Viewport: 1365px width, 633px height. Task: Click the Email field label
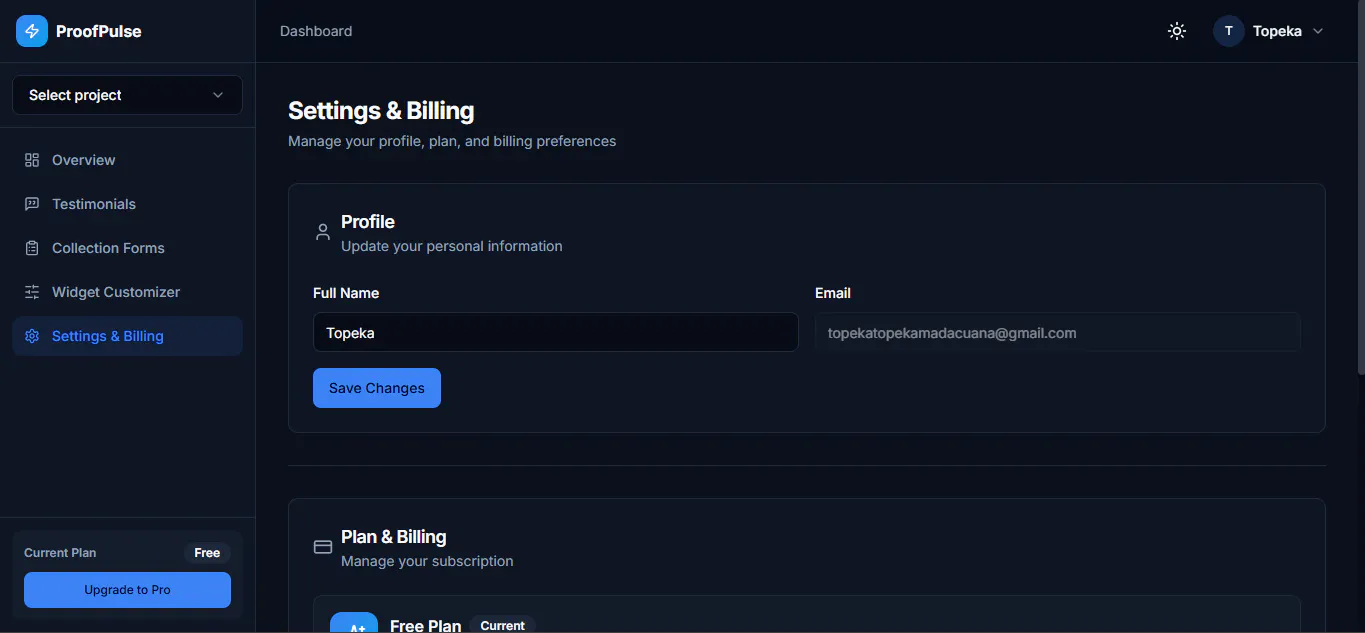(x=833, y=293)
